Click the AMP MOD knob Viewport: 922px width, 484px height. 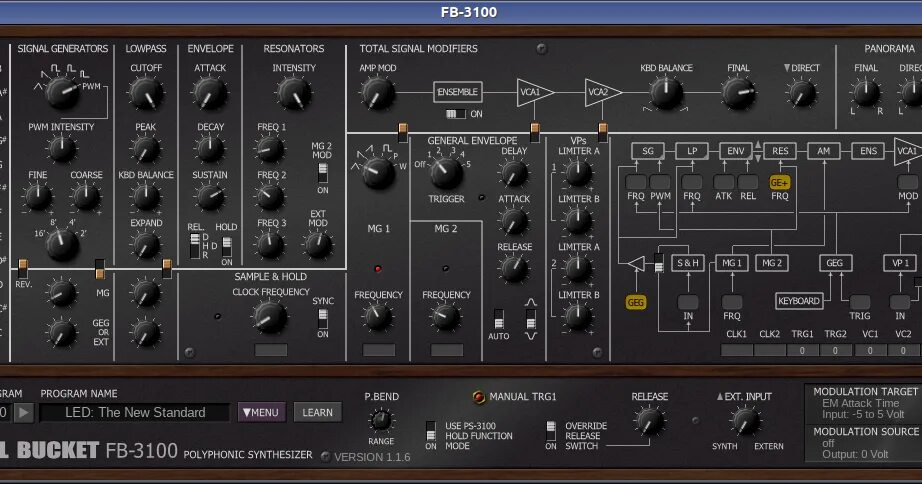click(378, 93)
